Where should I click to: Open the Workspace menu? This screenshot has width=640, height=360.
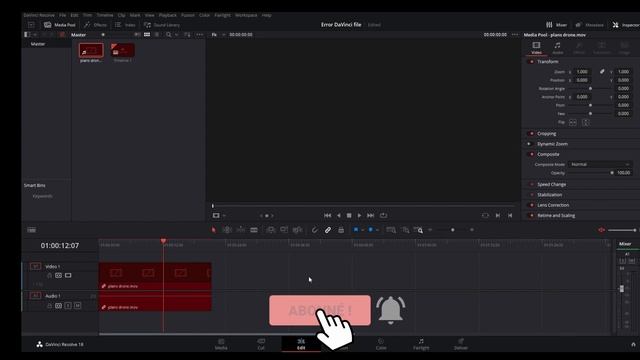point(246,15)
